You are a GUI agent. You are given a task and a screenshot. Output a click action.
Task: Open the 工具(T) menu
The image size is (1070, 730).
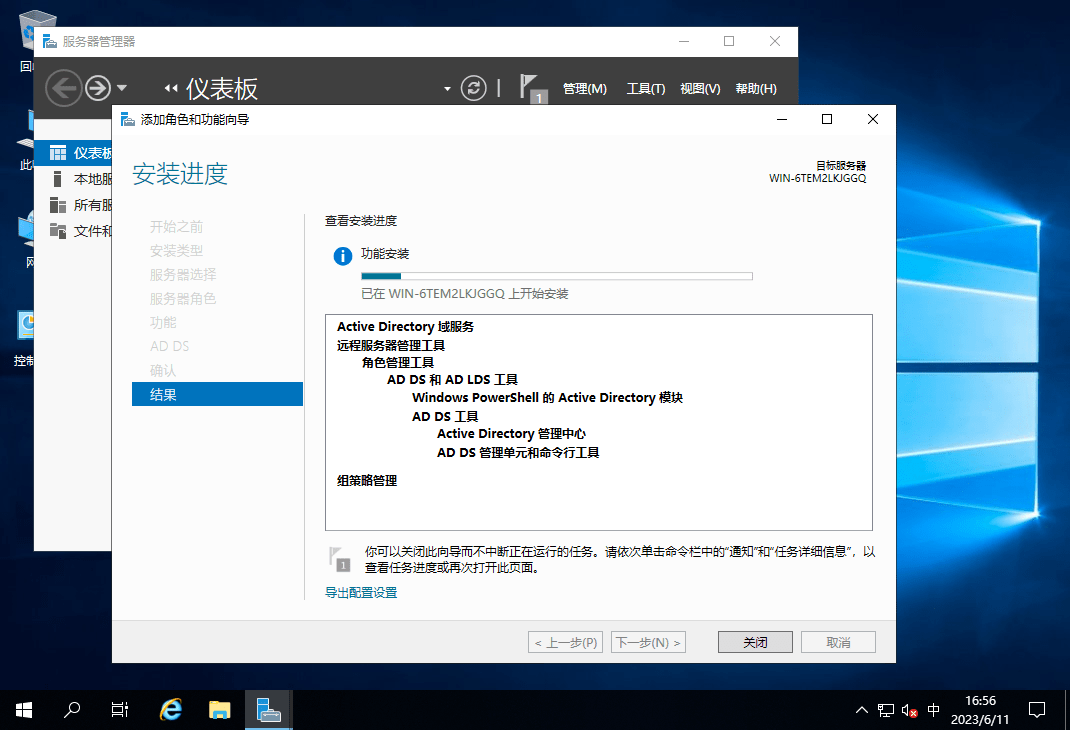point(646,89)
